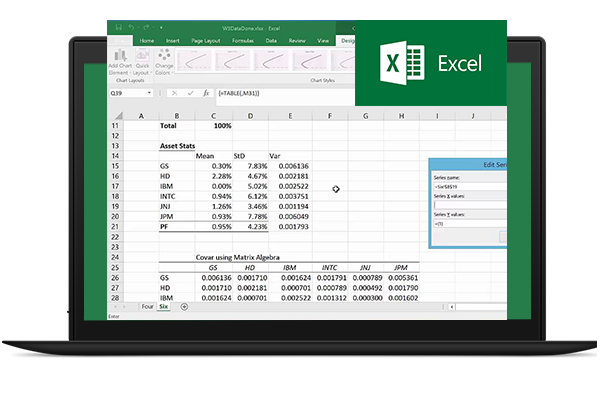
Task: Click the JPM StD value 7.78%
Action: 250,217
